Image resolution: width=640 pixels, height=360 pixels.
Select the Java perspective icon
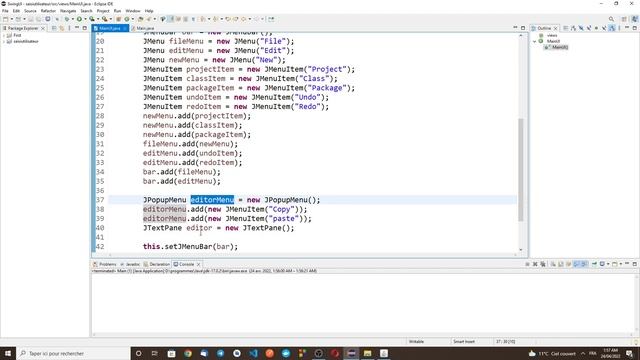coord(635,19)
